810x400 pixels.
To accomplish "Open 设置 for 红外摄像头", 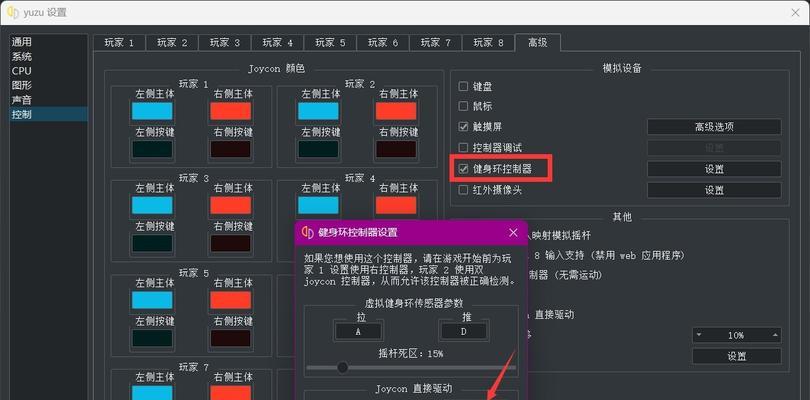I will click(x=714, y=190).
